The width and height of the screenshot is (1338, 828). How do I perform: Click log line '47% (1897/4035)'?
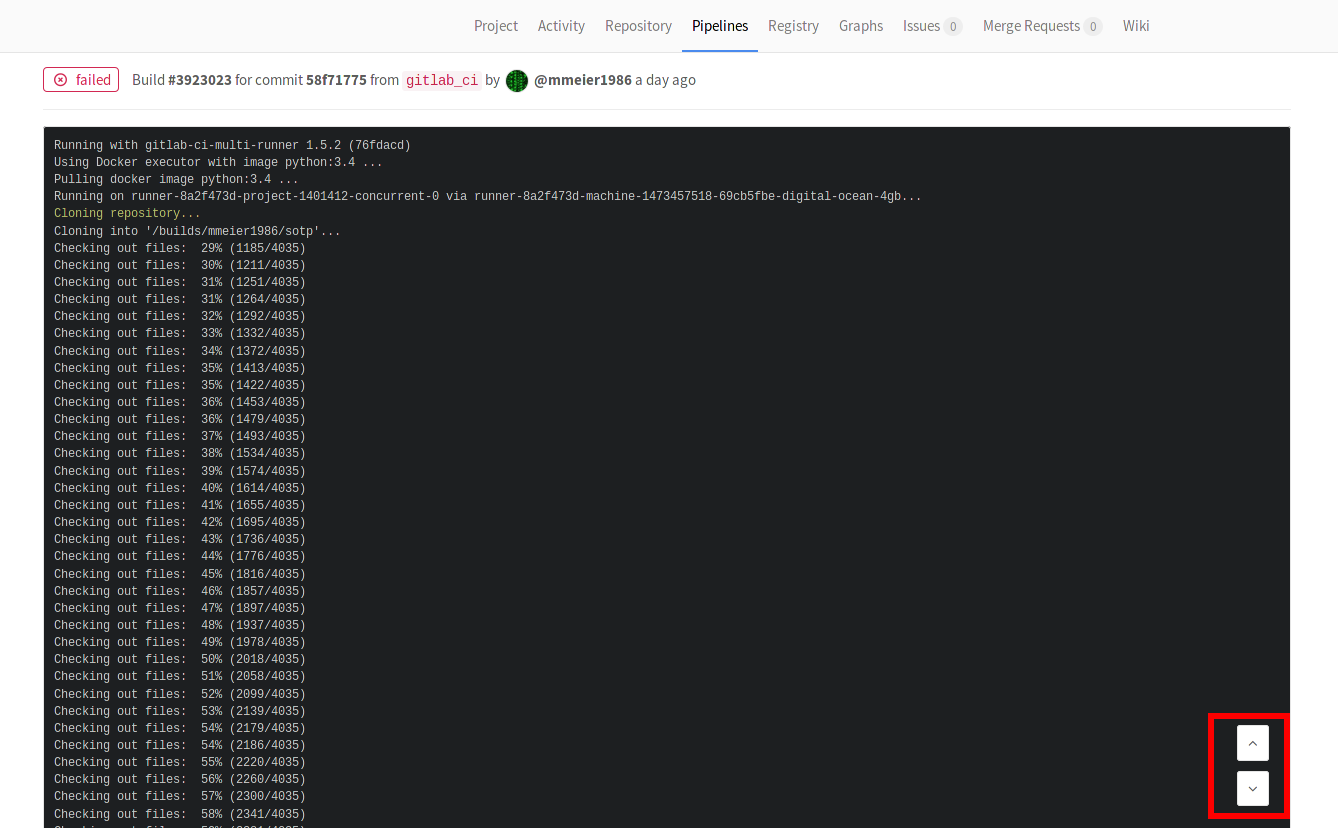[180, 608]
